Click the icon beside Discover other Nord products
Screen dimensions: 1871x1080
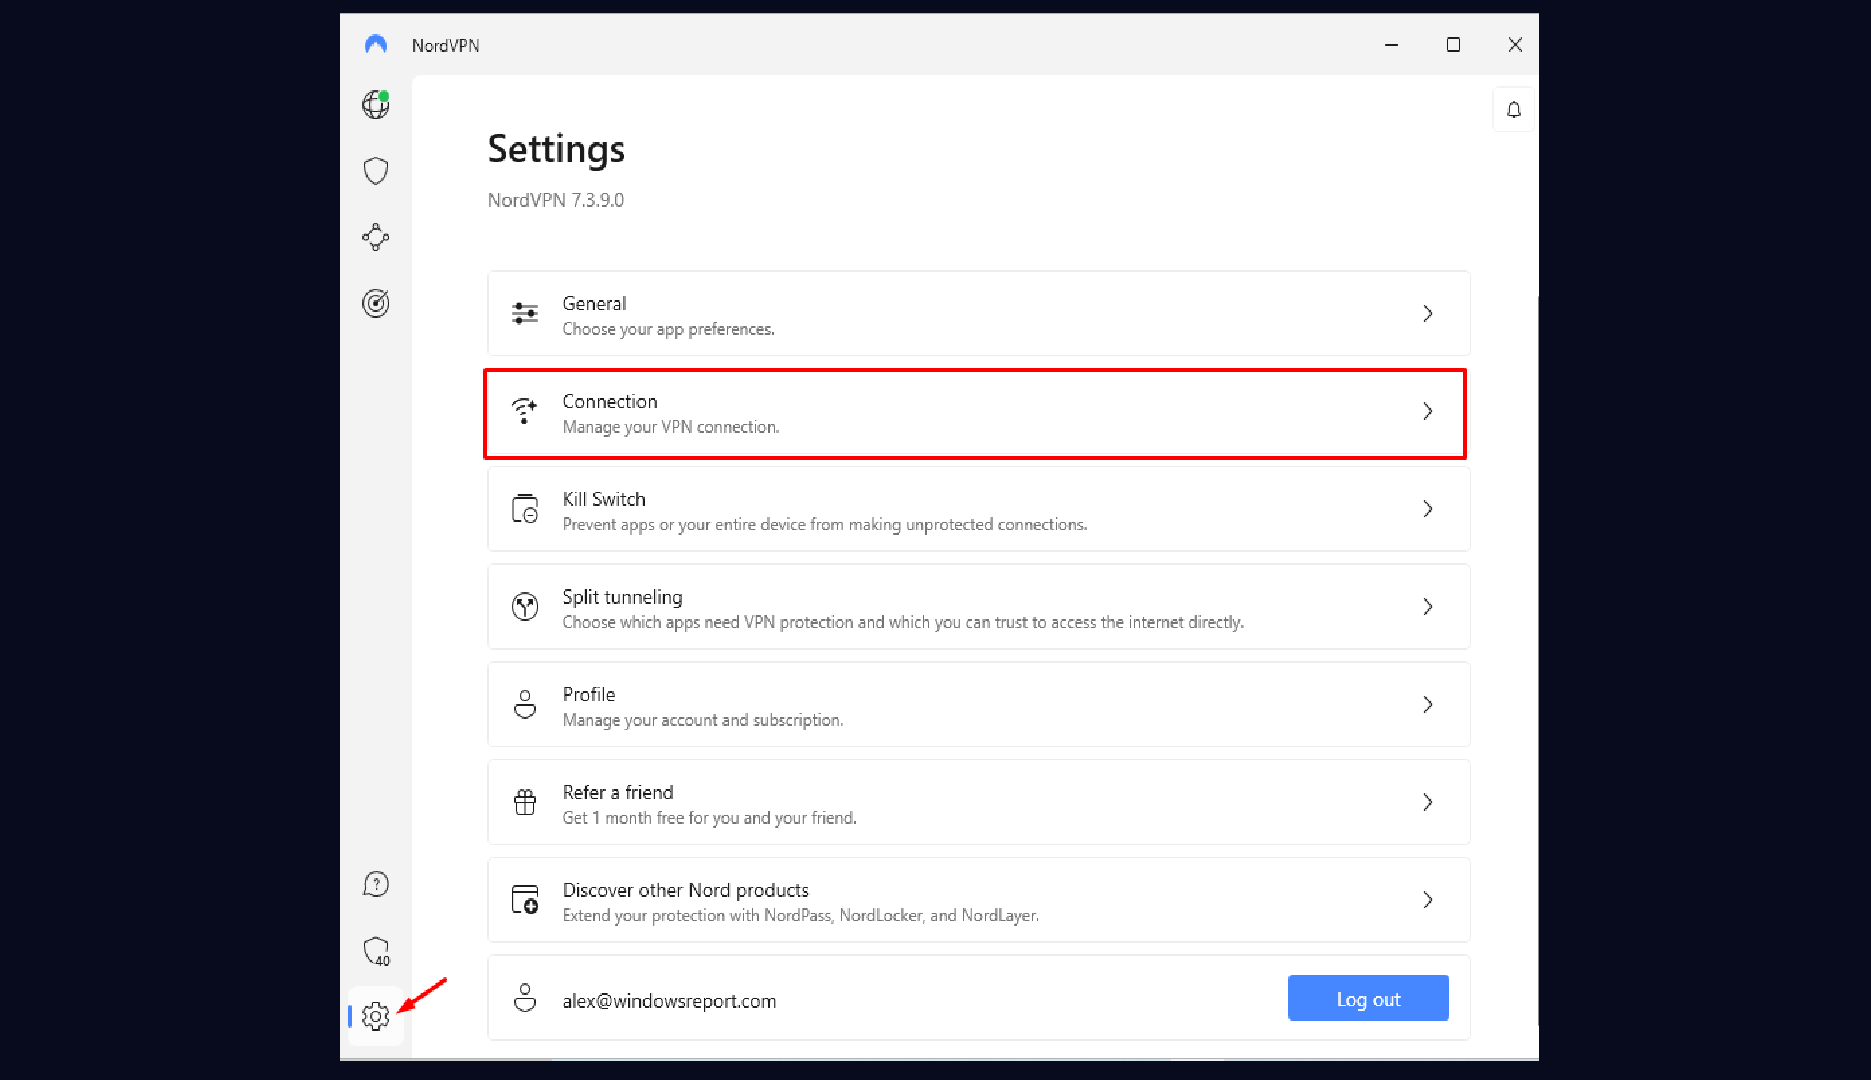pyautogui.click(x=525, y=899)
